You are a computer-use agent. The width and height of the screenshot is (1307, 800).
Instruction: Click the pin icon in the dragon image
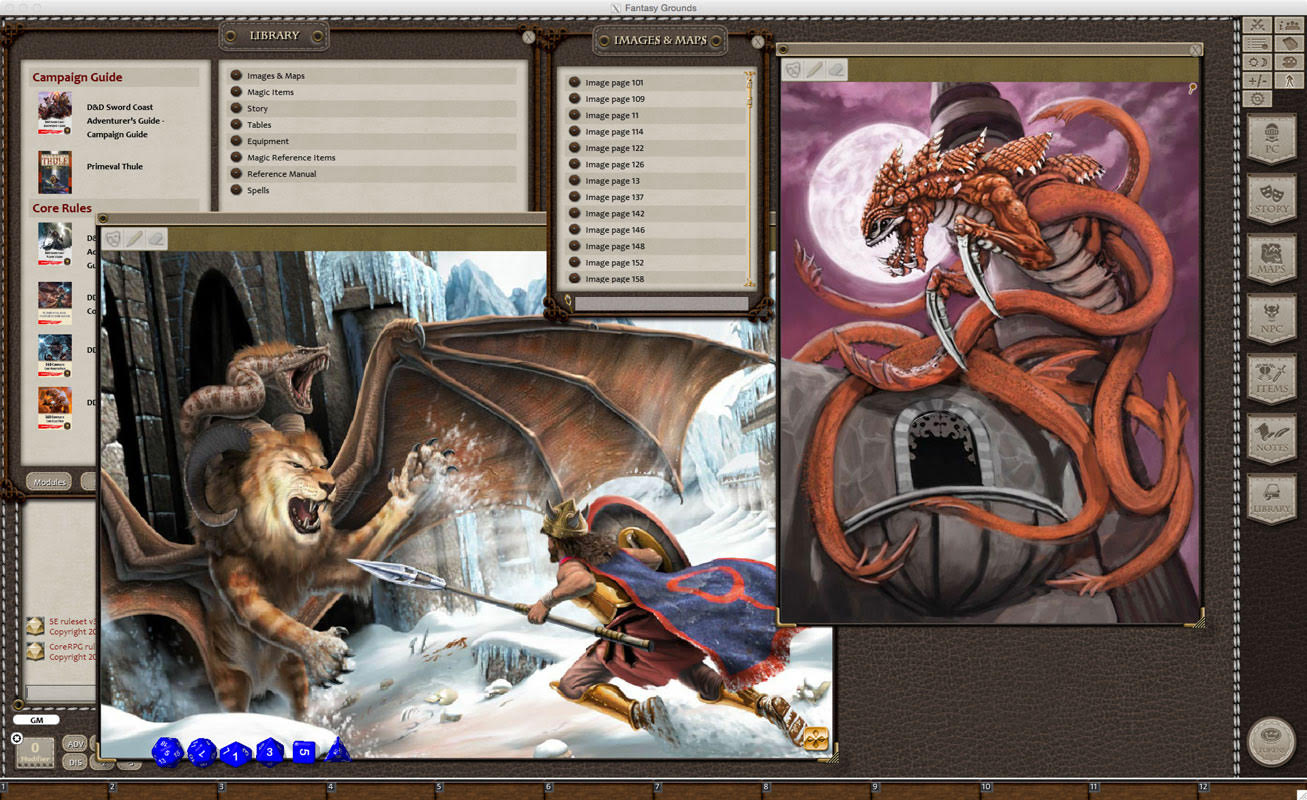[x=1192, y=89]
